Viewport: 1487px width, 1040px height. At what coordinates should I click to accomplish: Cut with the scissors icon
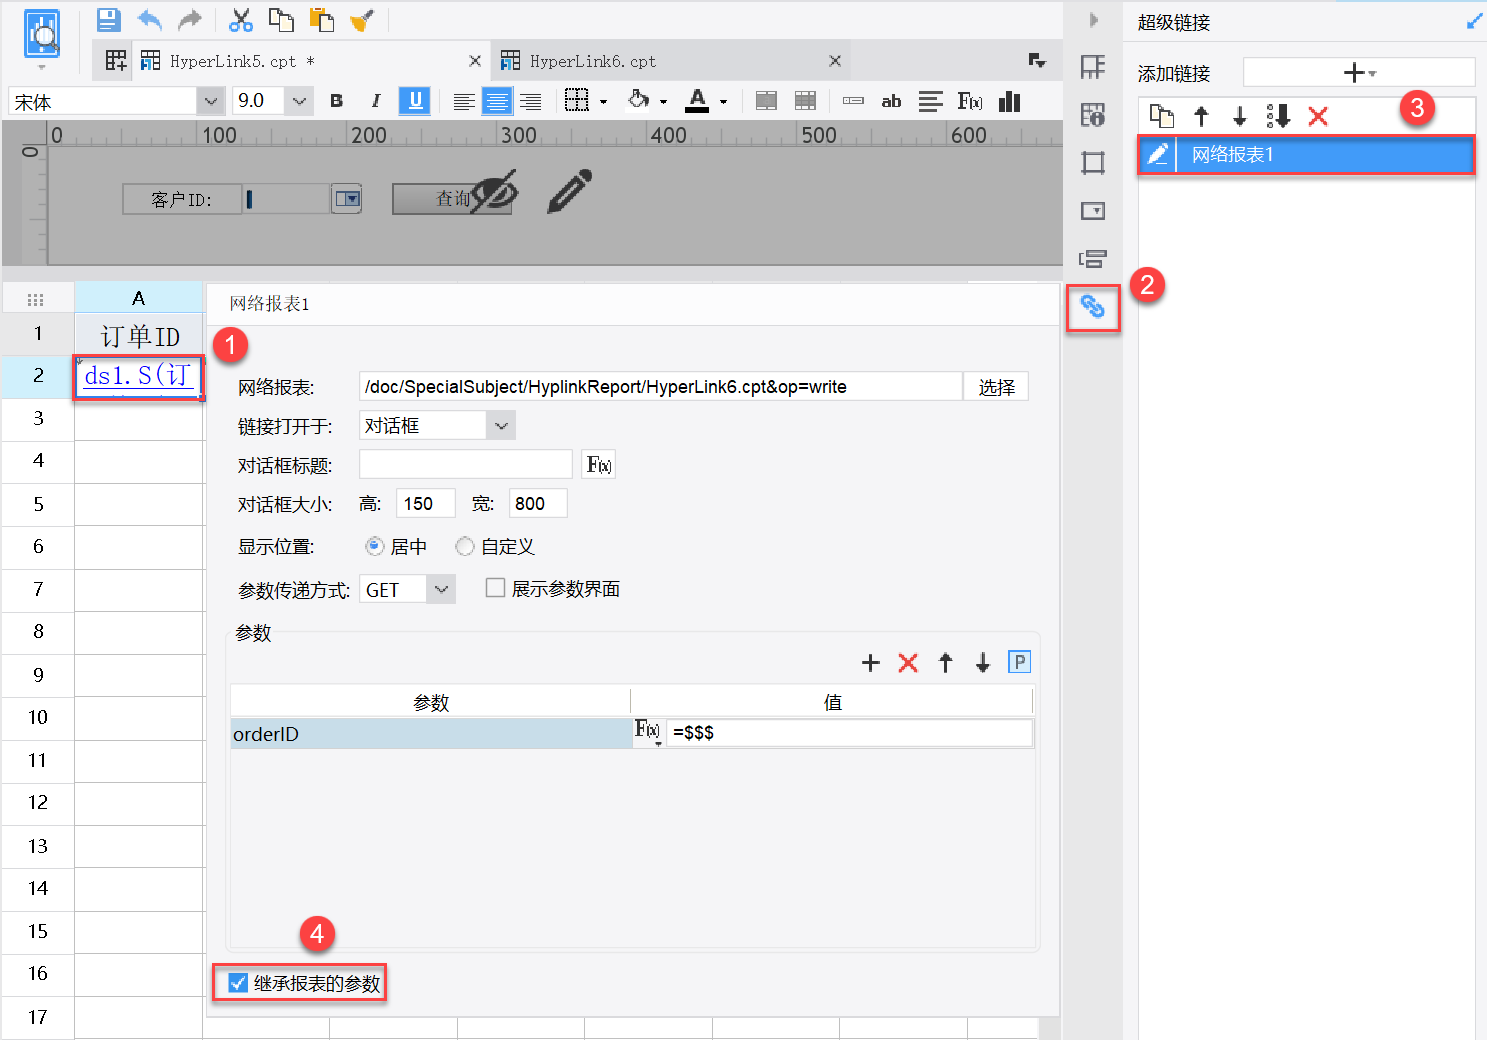click(241, 19)
